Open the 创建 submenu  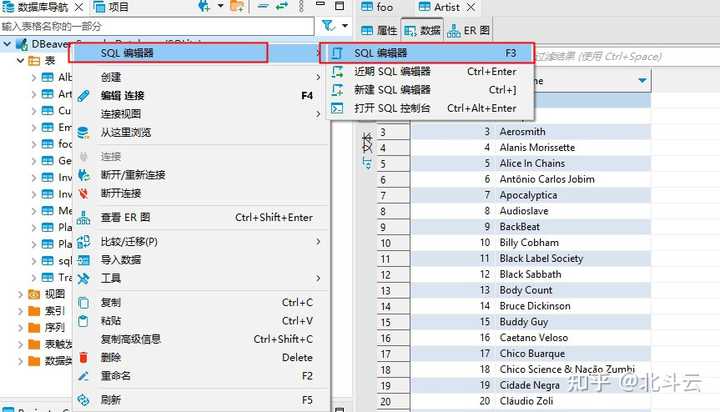pos(201,77)
